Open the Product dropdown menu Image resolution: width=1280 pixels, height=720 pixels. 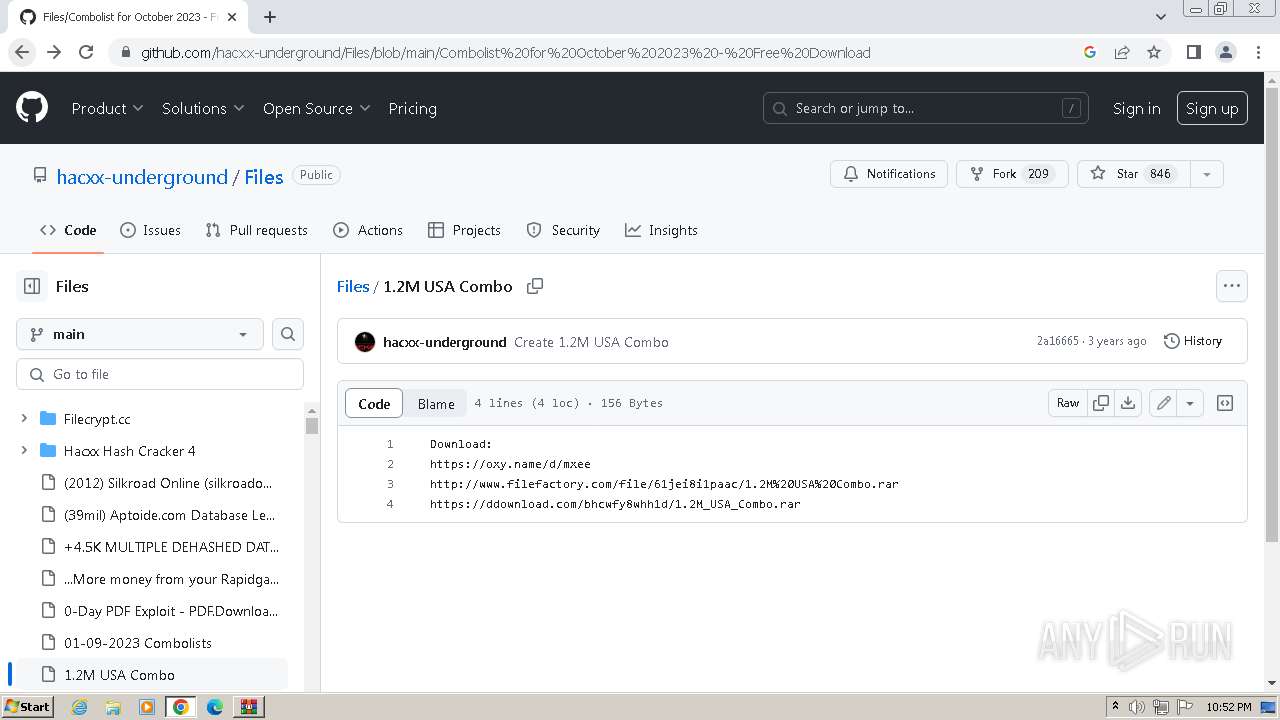tap(107, 108)
